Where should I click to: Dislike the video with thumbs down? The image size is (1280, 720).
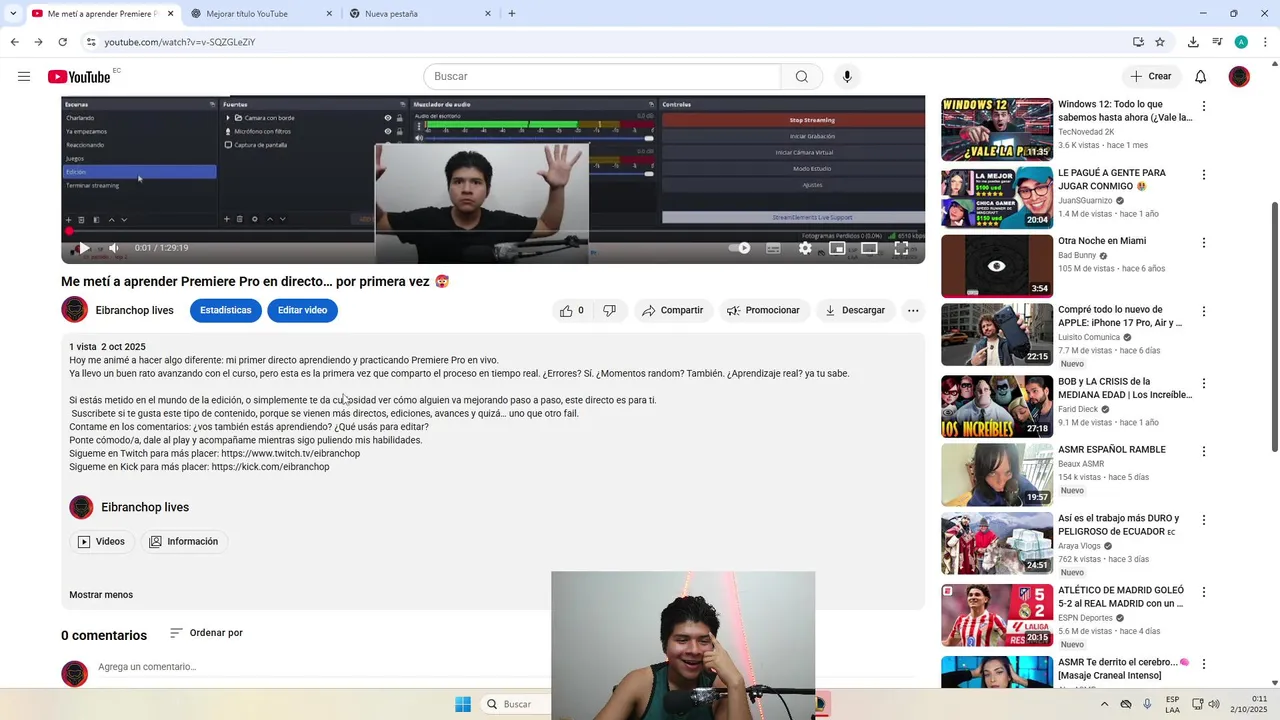(609, 311)
